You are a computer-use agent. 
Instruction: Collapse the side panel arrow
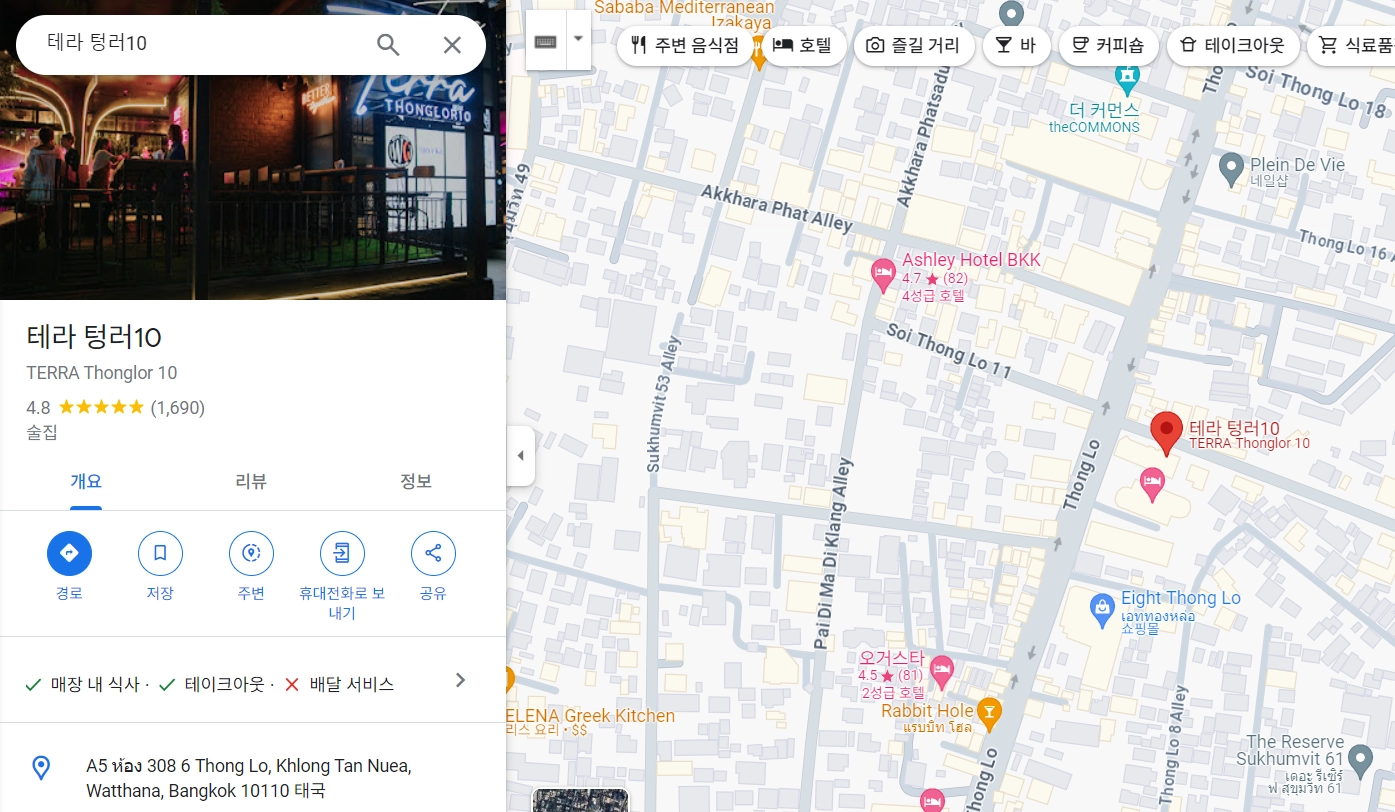(520, 456)
